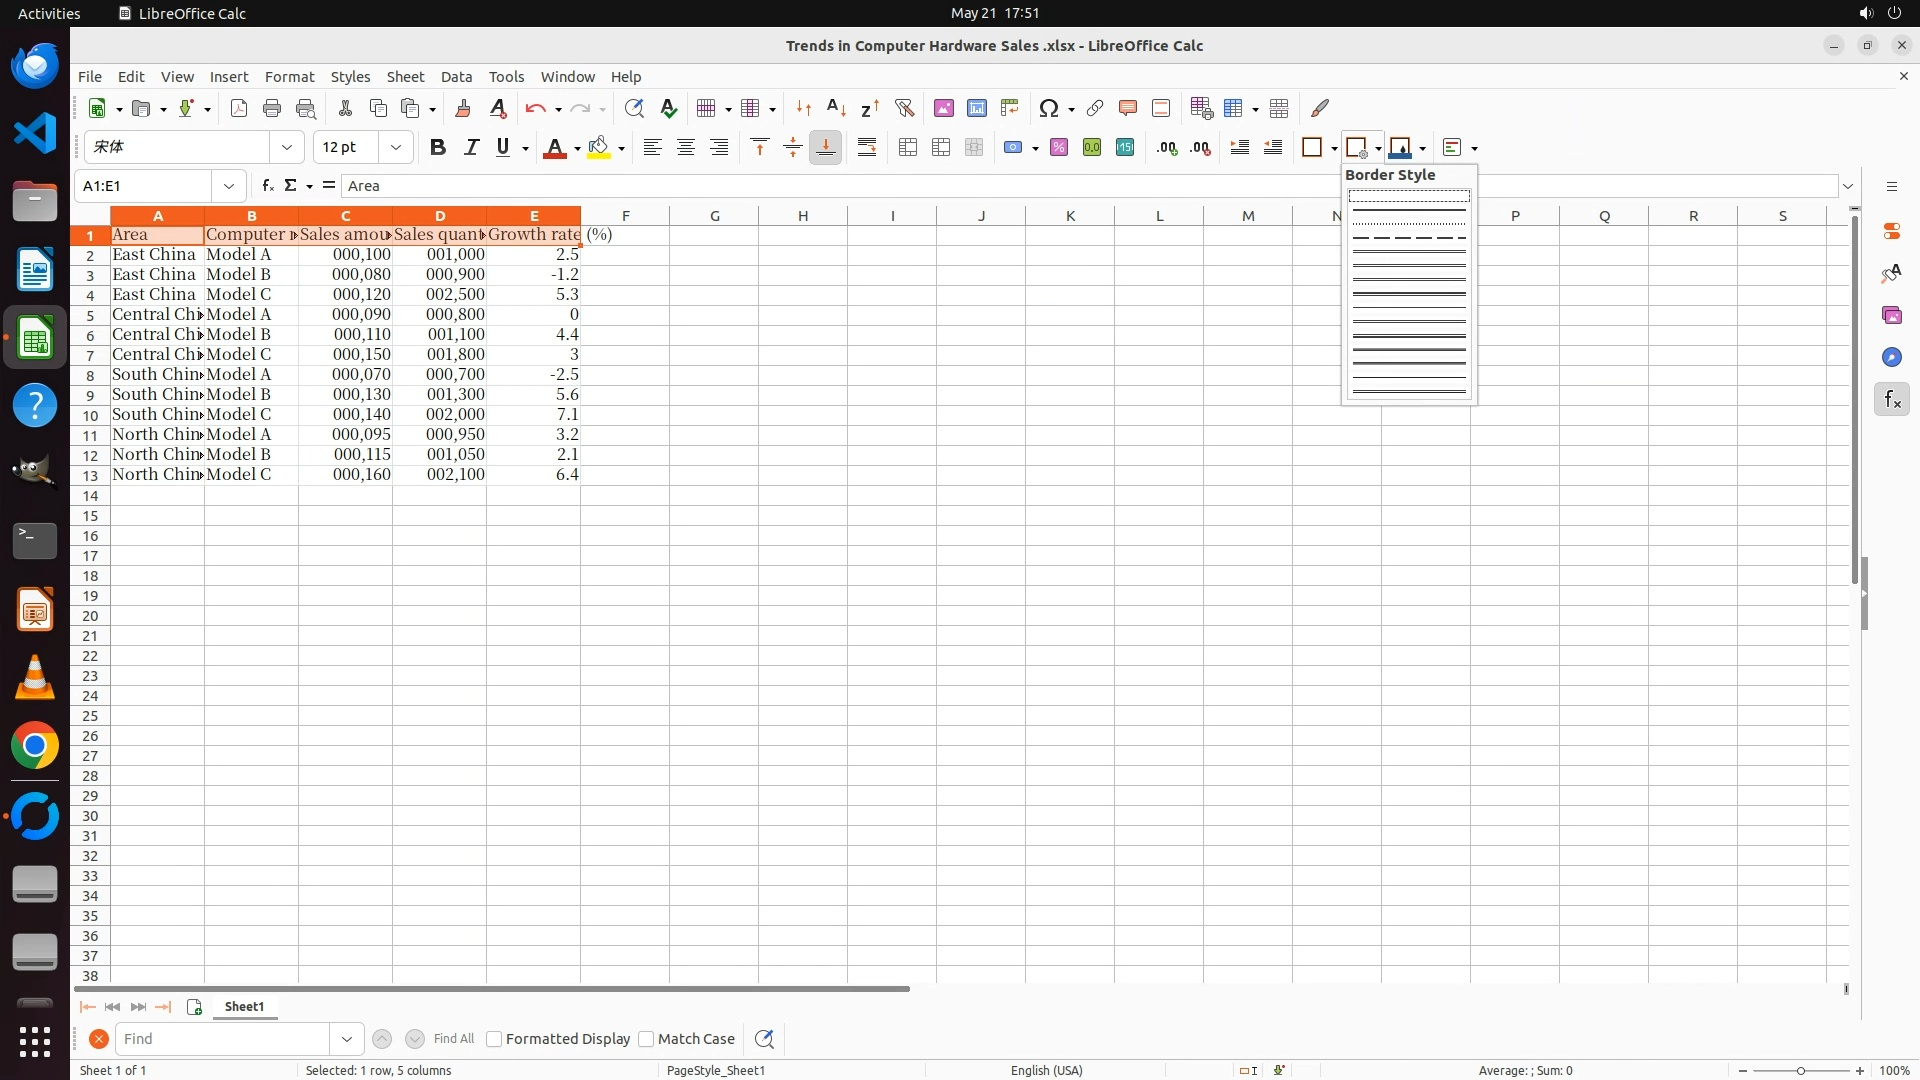Click the Find All button
The image size is (1920, 1080).
[454, 1039]
